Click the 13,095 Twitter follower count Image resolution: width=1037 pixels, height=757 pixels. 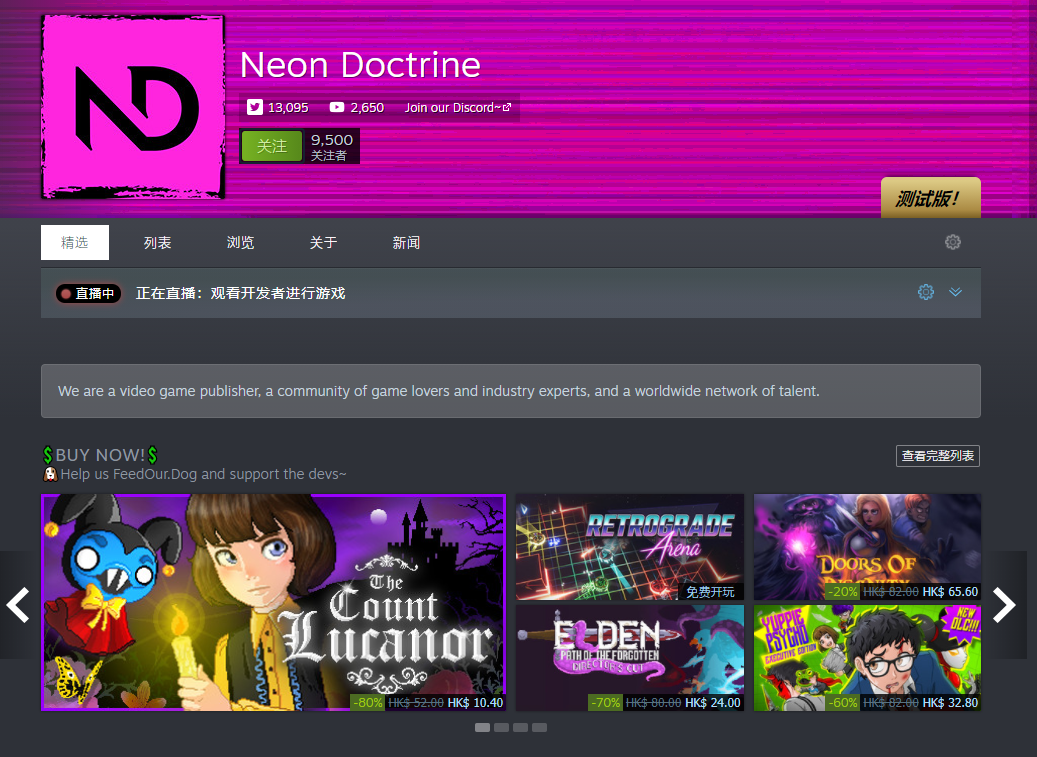tap(288, 108)
